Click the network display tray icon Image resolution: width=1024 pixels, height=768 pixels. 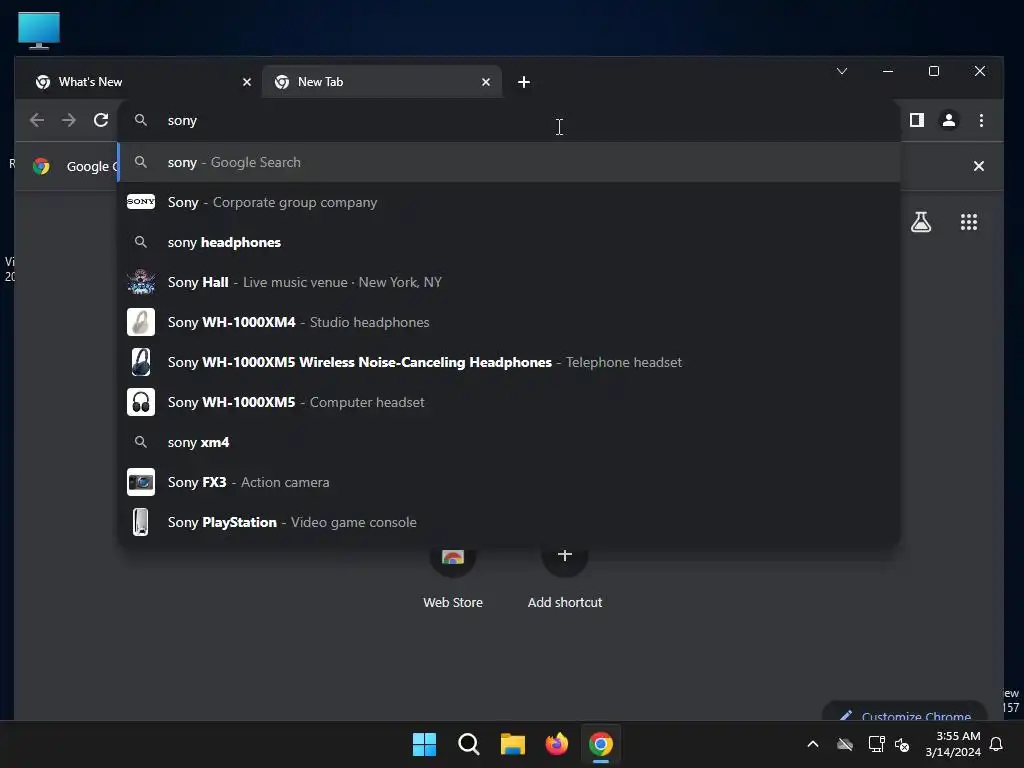pos(876,744)
